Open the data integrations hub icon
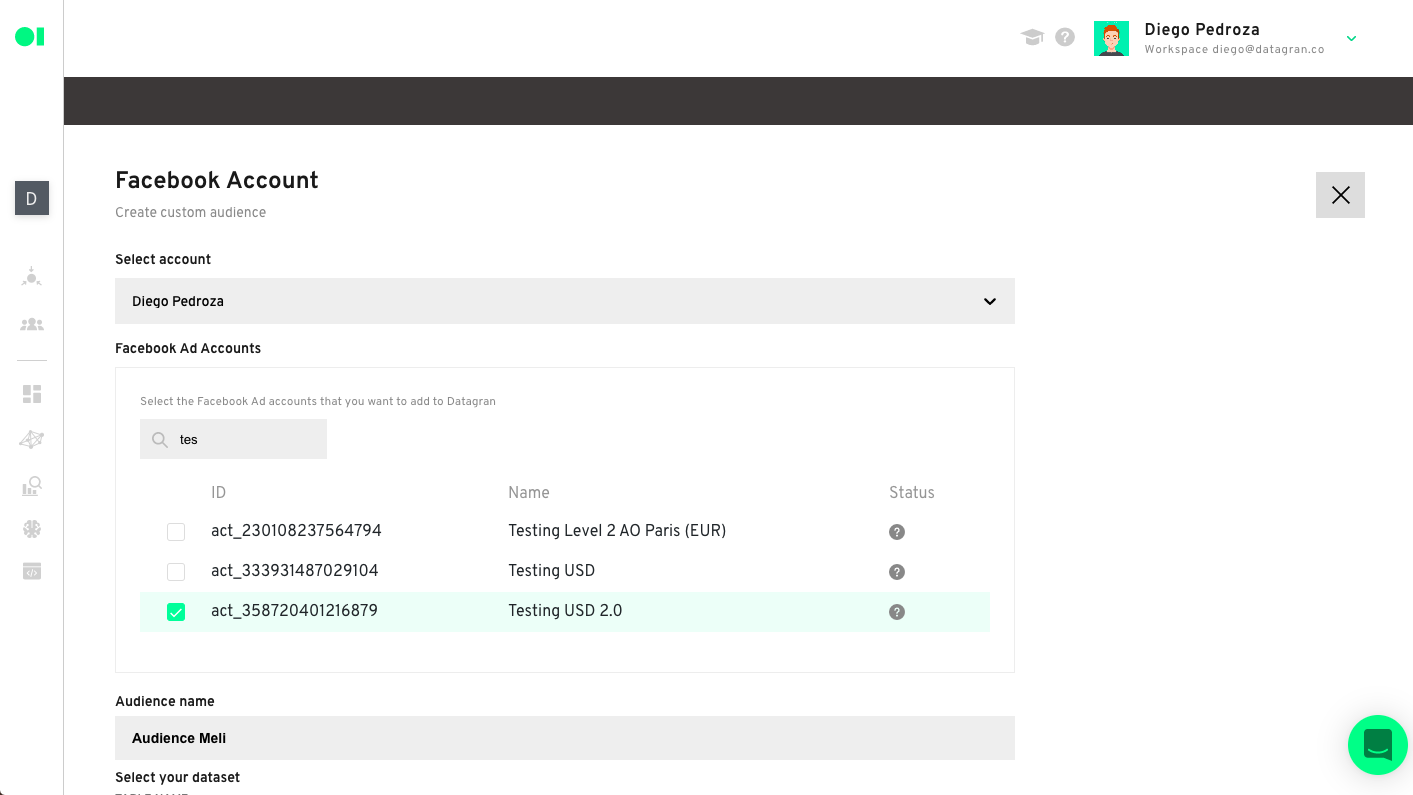The height and width of the screenshot is (795, 1413). tap(31, 277)
